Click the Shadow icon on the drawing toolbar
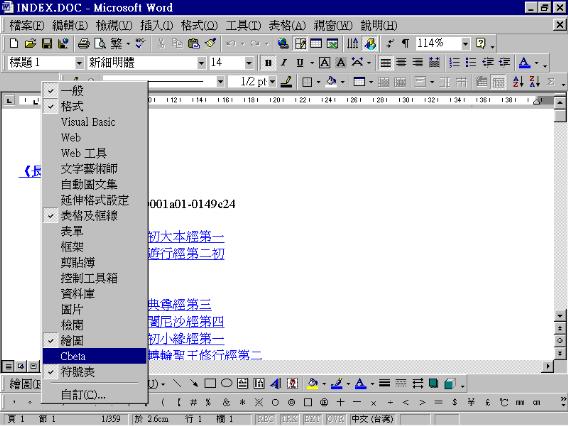Screen dimensions: 568x426 tap(433, 384)
